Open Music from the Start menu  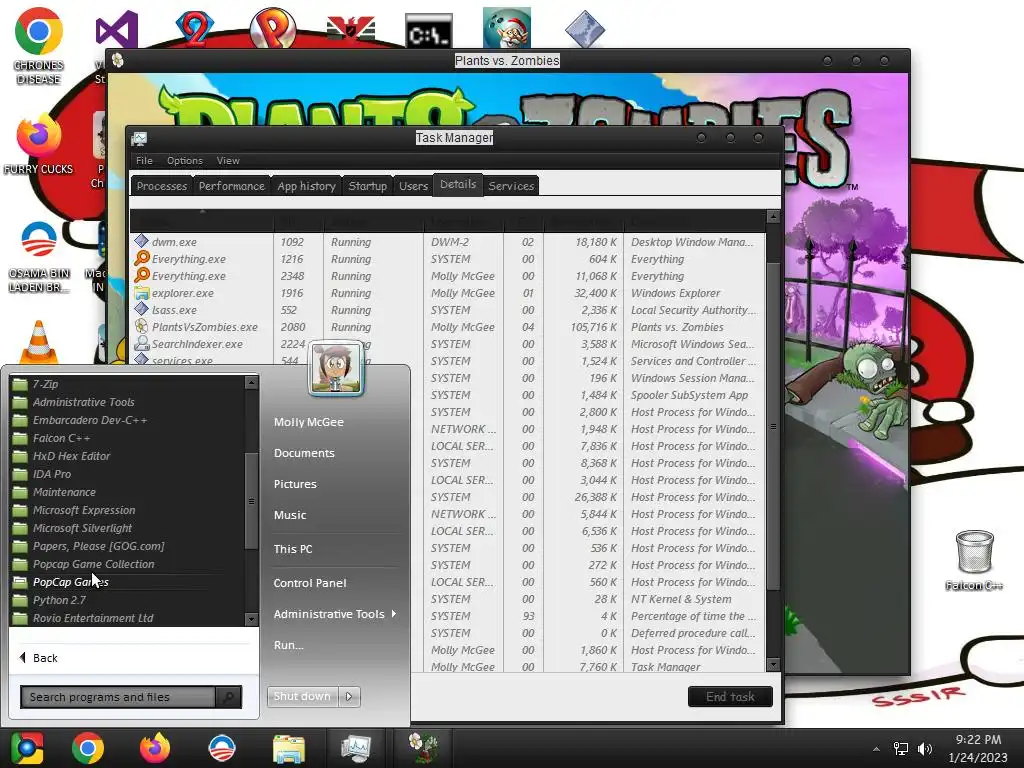pyautogui.click(x=290, y=515)
